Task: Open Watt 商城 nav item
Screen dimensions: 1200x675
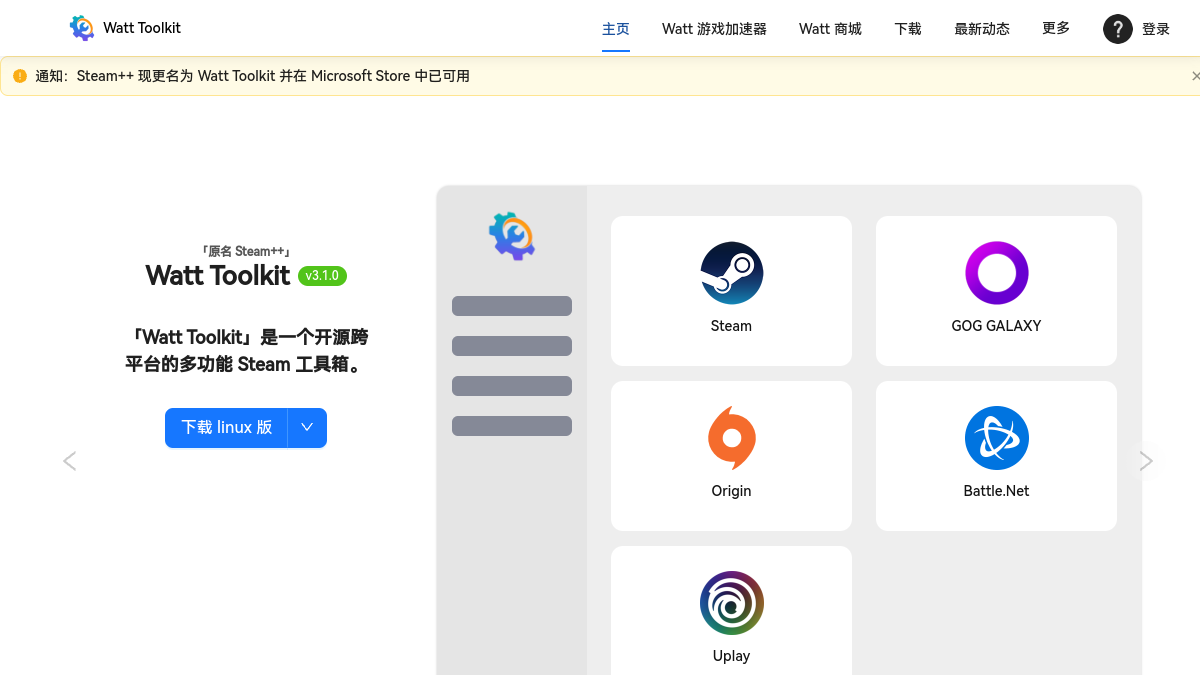Action: point(830,29)
